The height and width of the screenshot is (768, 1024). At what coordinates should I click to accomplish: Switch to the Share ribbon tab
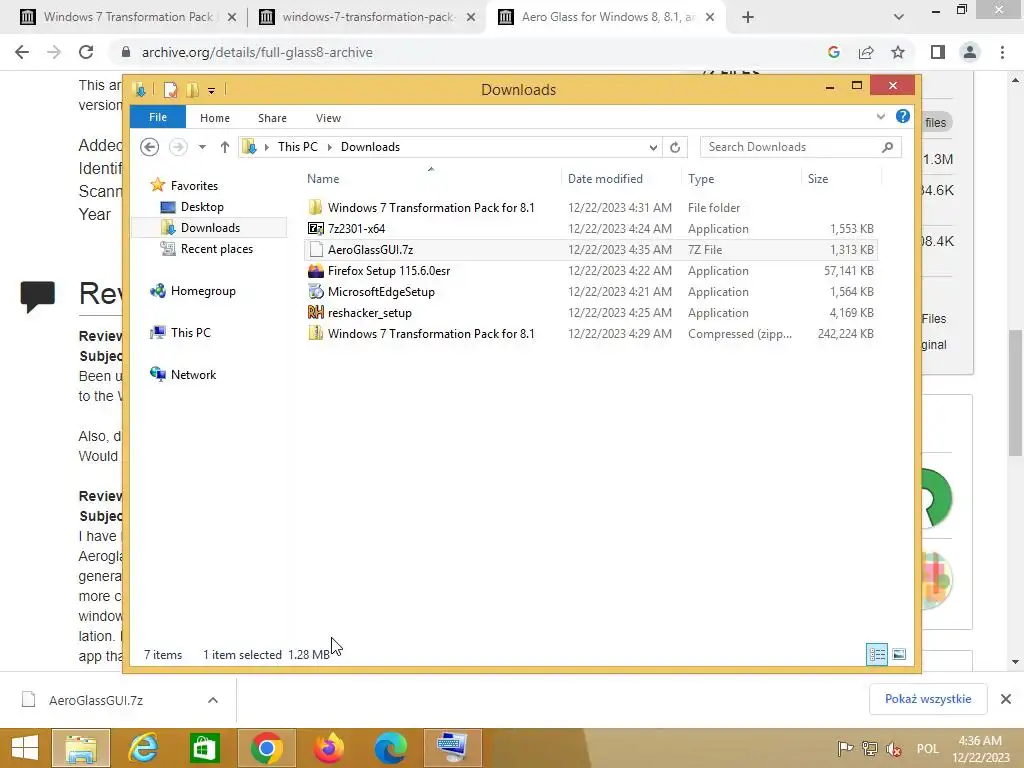[272, 118]
